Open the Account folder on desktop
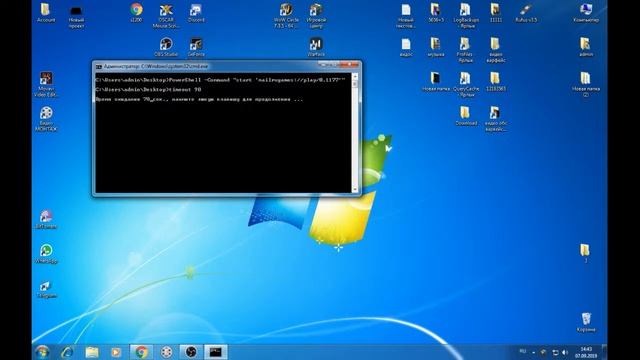 click(x=46, y=13)
